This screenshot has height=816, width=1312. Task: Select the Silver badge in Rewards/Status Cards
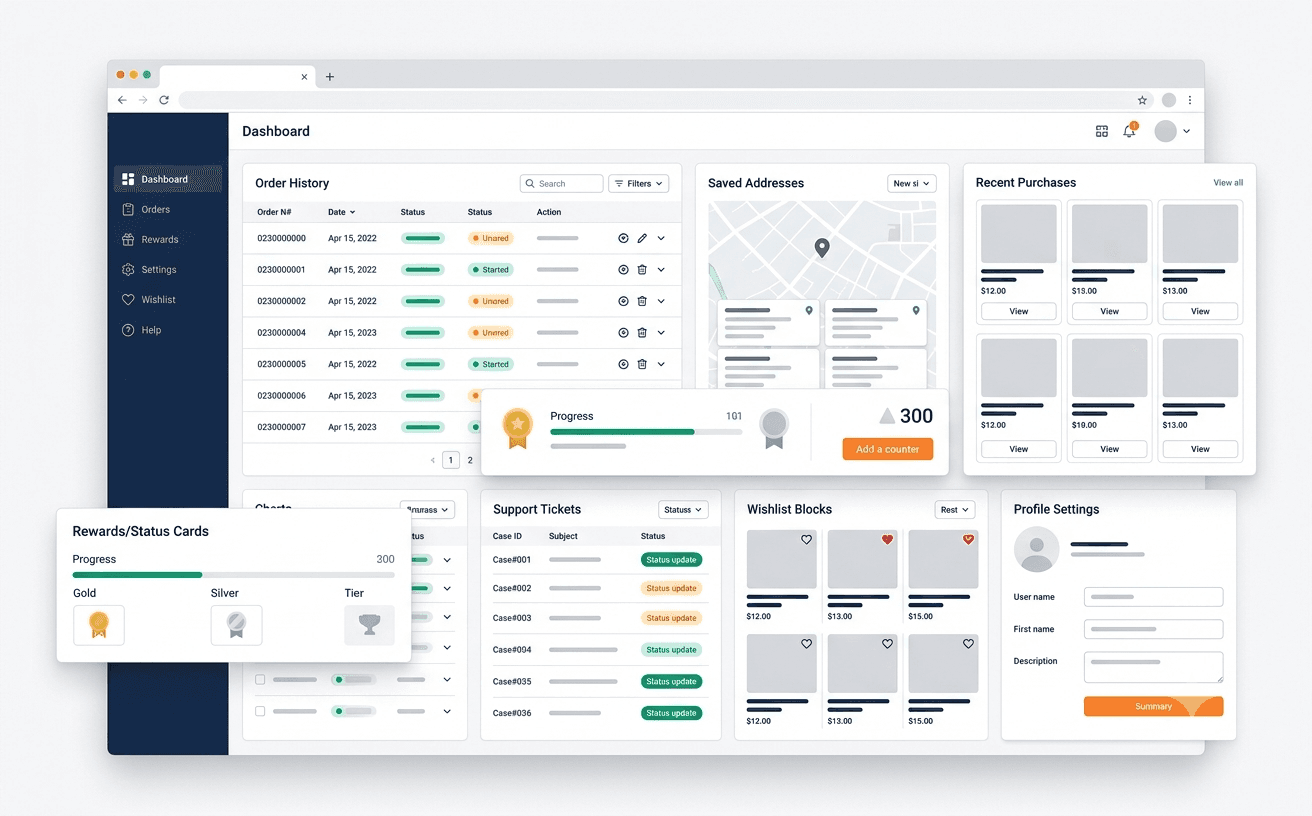click(236, 625)
